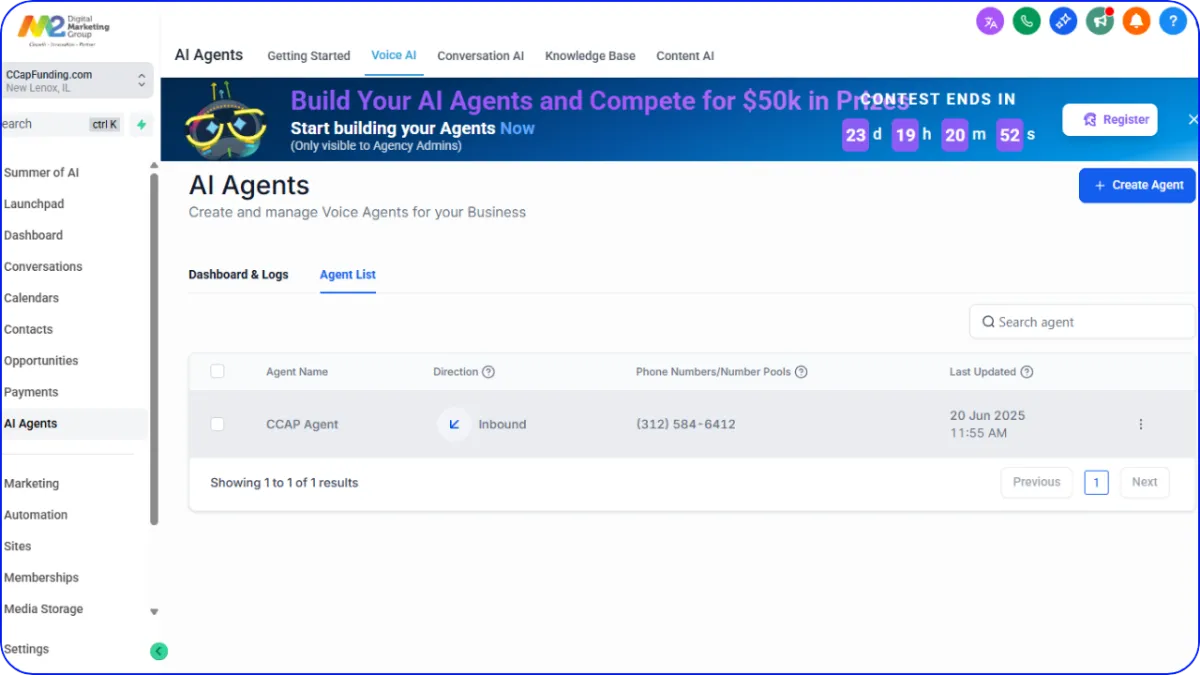The width and height of the screenshot is (1200, 675).
Task: Collapse the sidebar with green arrow button
Action: coord(158,651)
